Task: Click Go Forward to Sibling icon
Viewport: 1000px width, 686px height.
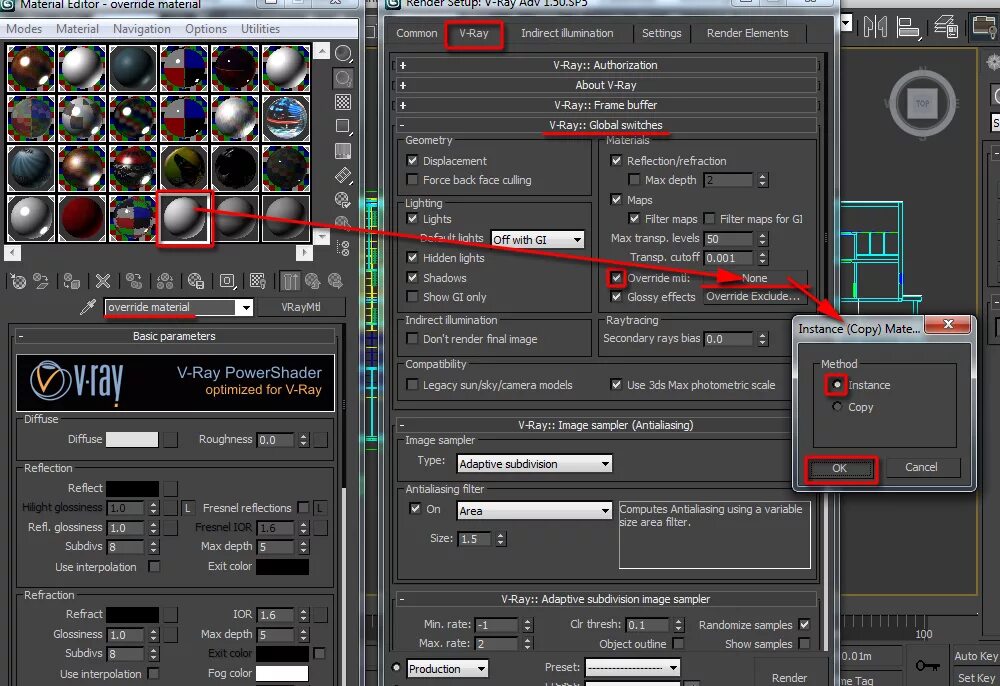Action: 335,281
